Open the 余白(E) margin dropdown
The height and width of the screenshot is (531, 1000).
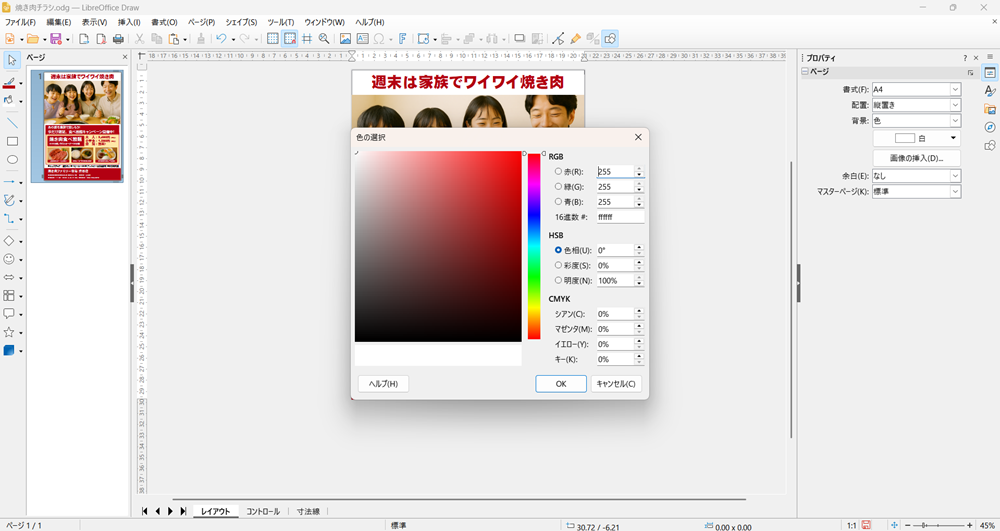(916, 176)
